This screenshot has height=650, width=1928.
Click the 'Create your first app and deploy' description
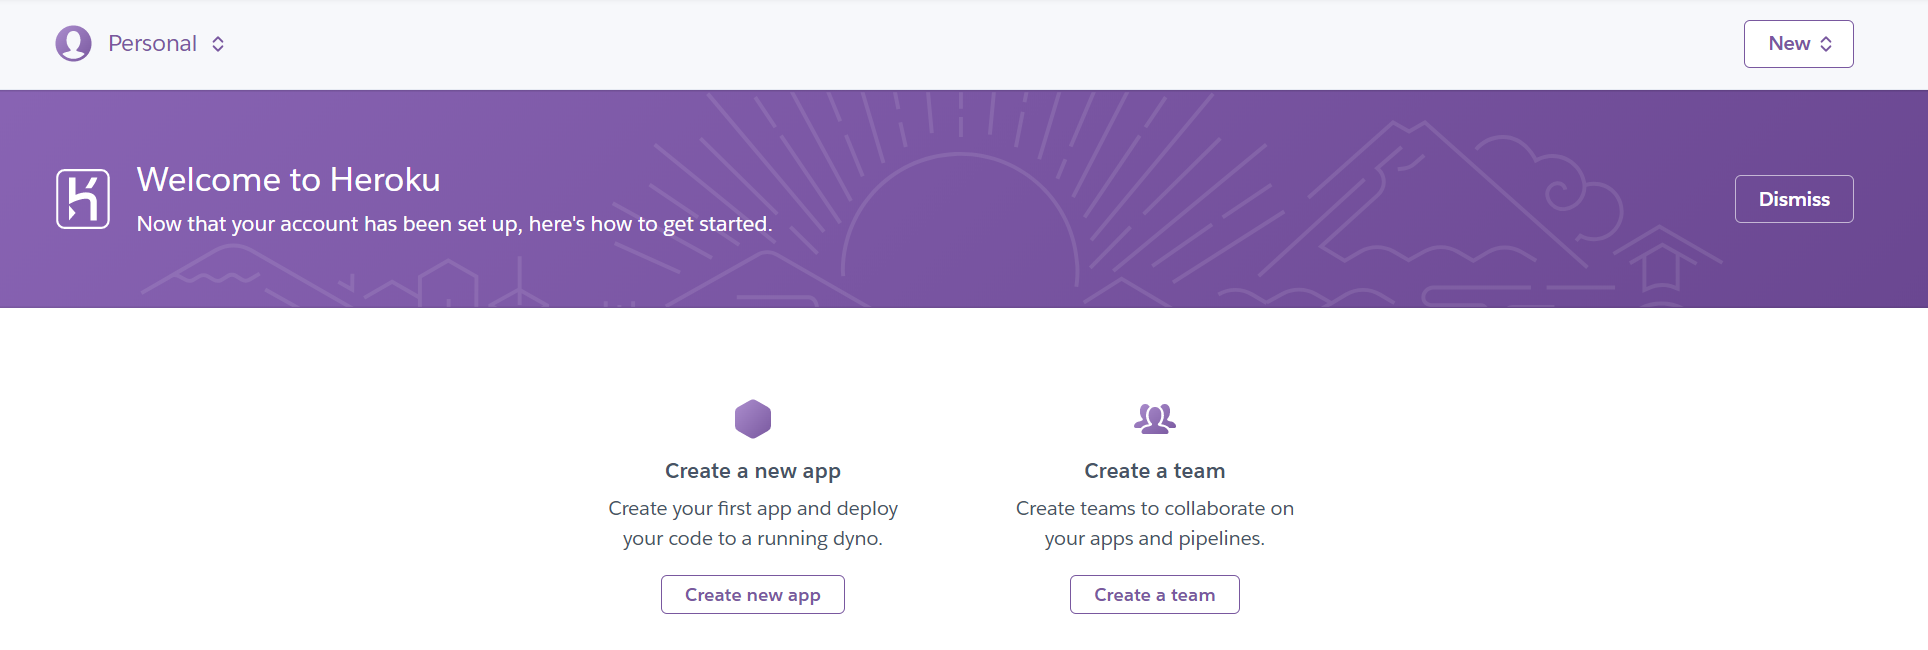click(x=753, y=523)
